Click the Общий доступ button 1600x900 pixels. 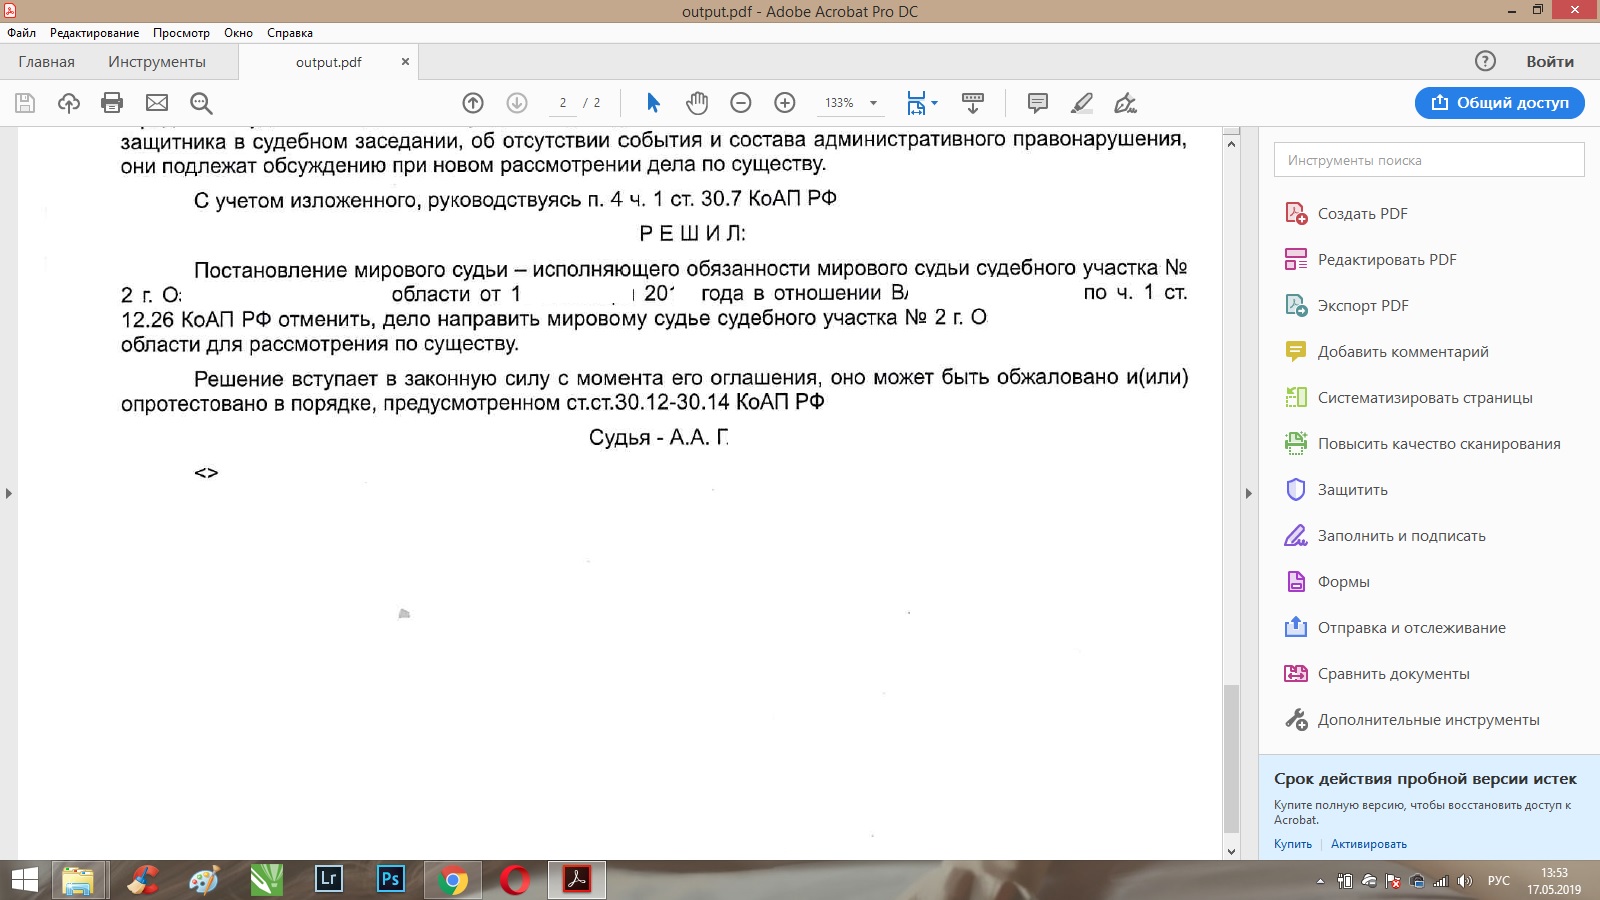pyautogui.click(x=1499, y=103)
